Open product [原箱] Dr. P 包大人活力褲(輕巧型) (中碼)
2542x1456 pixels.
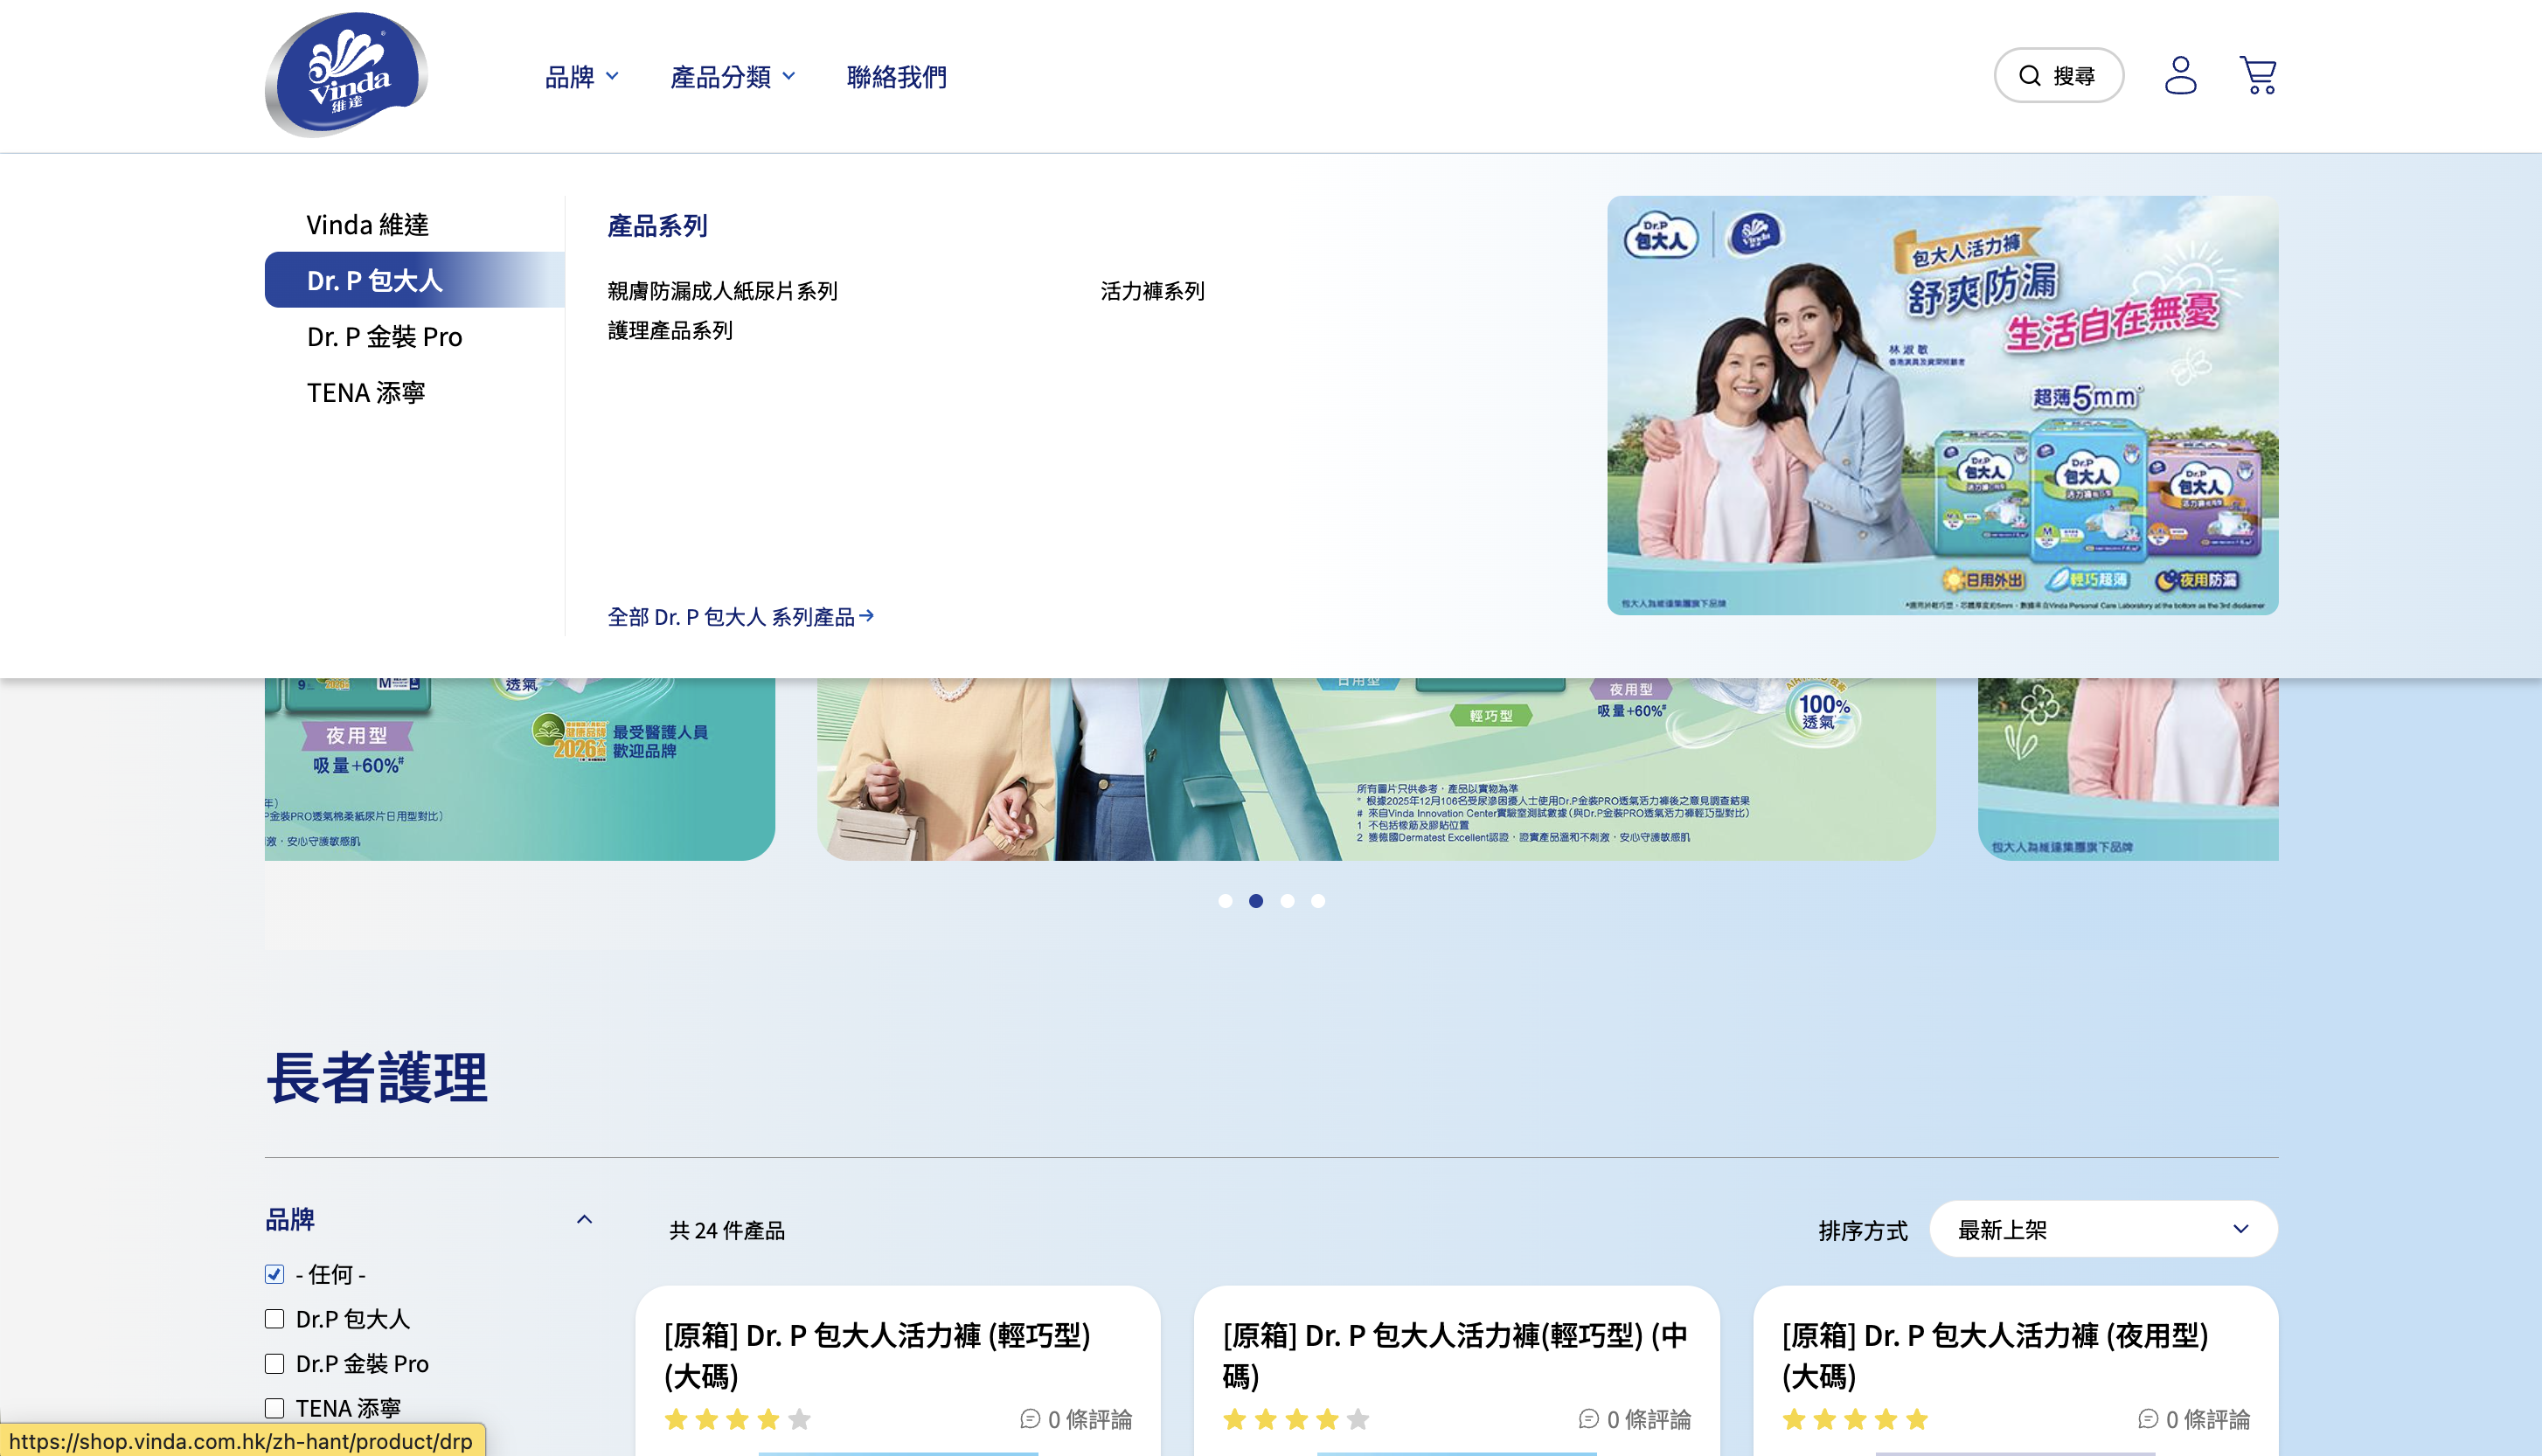1455,1355
